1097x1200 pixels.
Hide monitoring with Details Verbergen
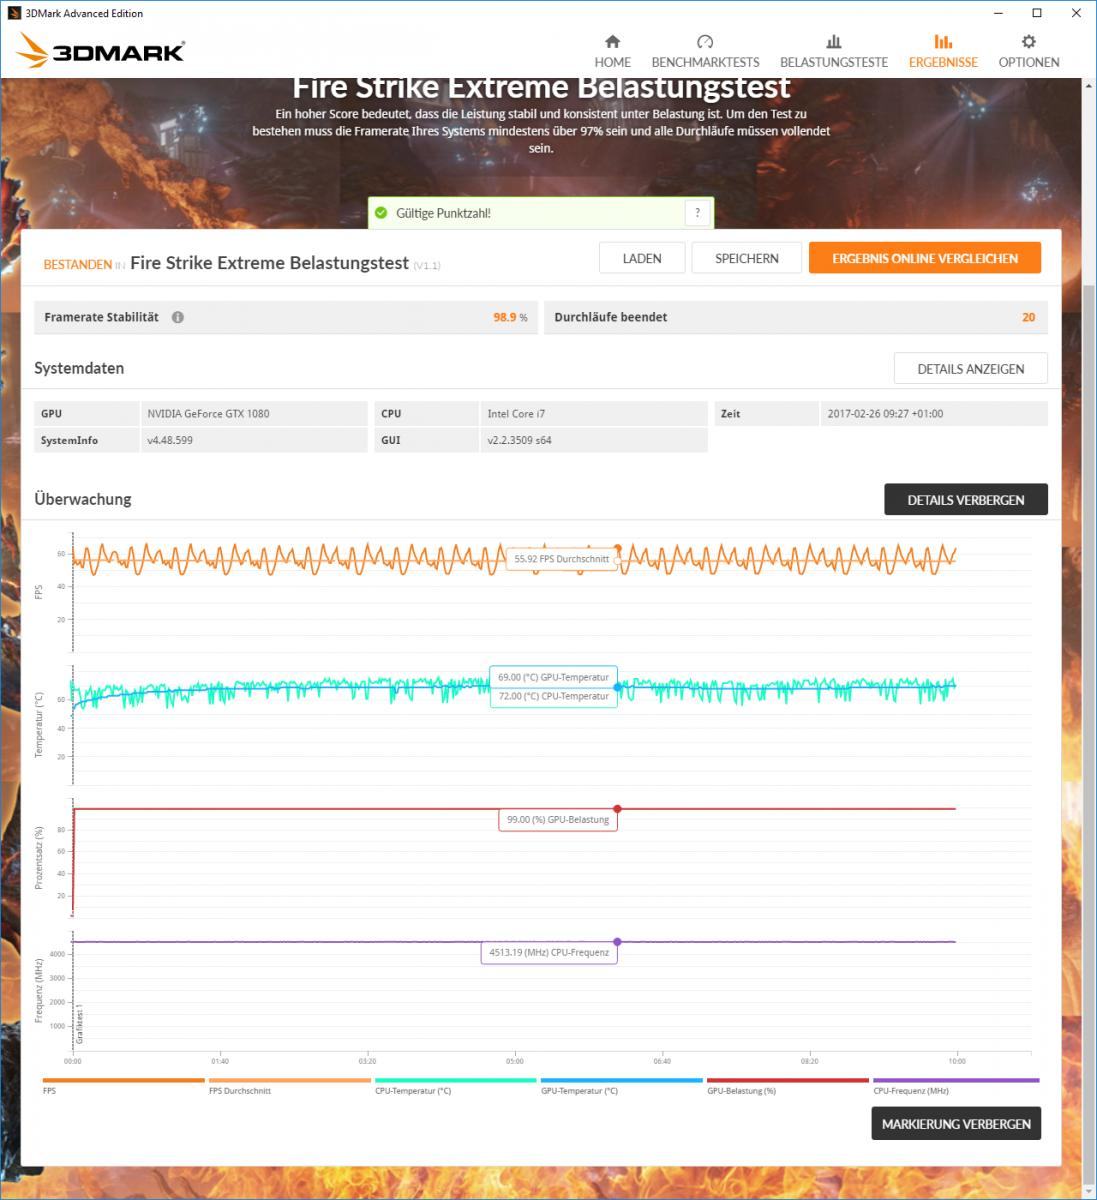point(966,500)
